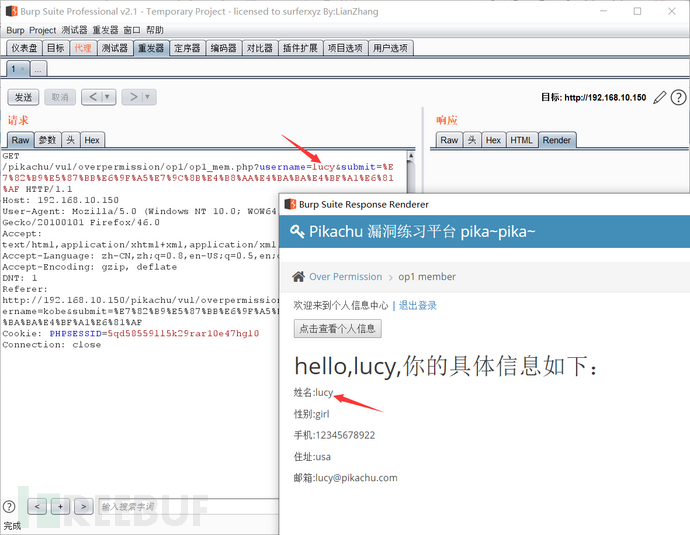
Task: Click the request pane scrollbar up arrow
Action: tap(411, 155)
